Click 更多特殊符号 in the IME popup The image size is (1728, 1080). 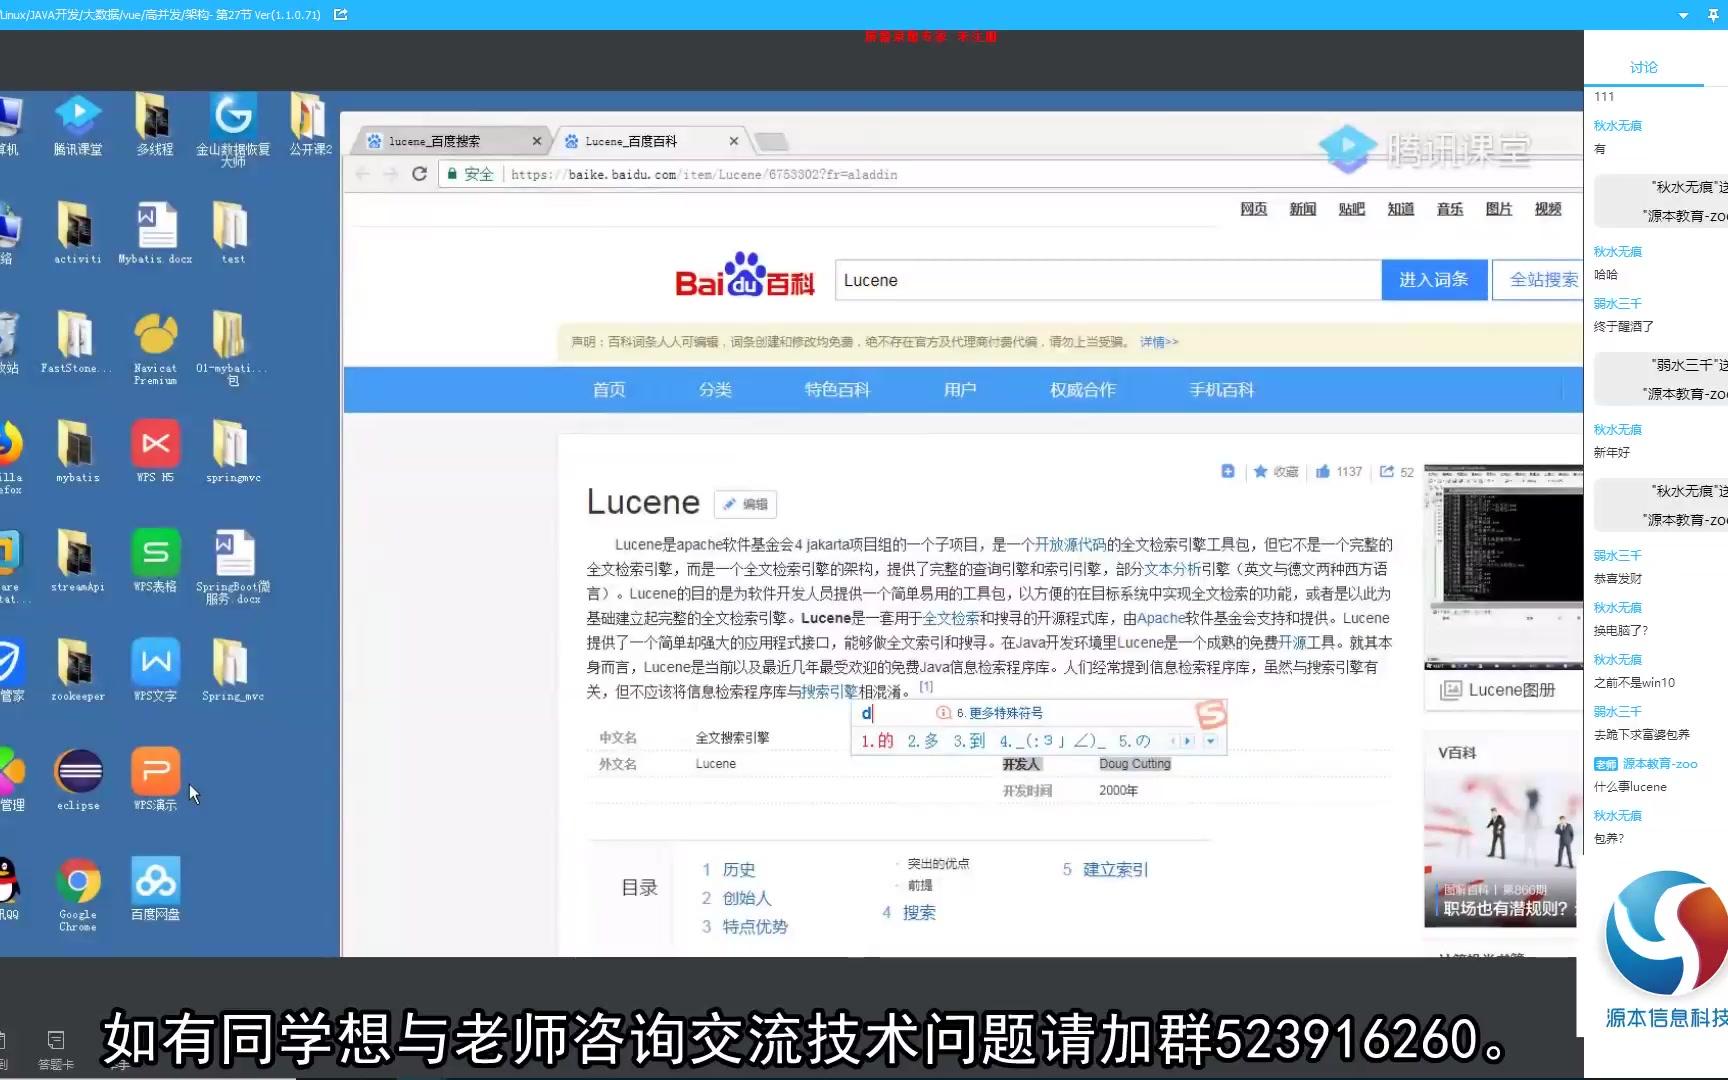coord(999,713)
